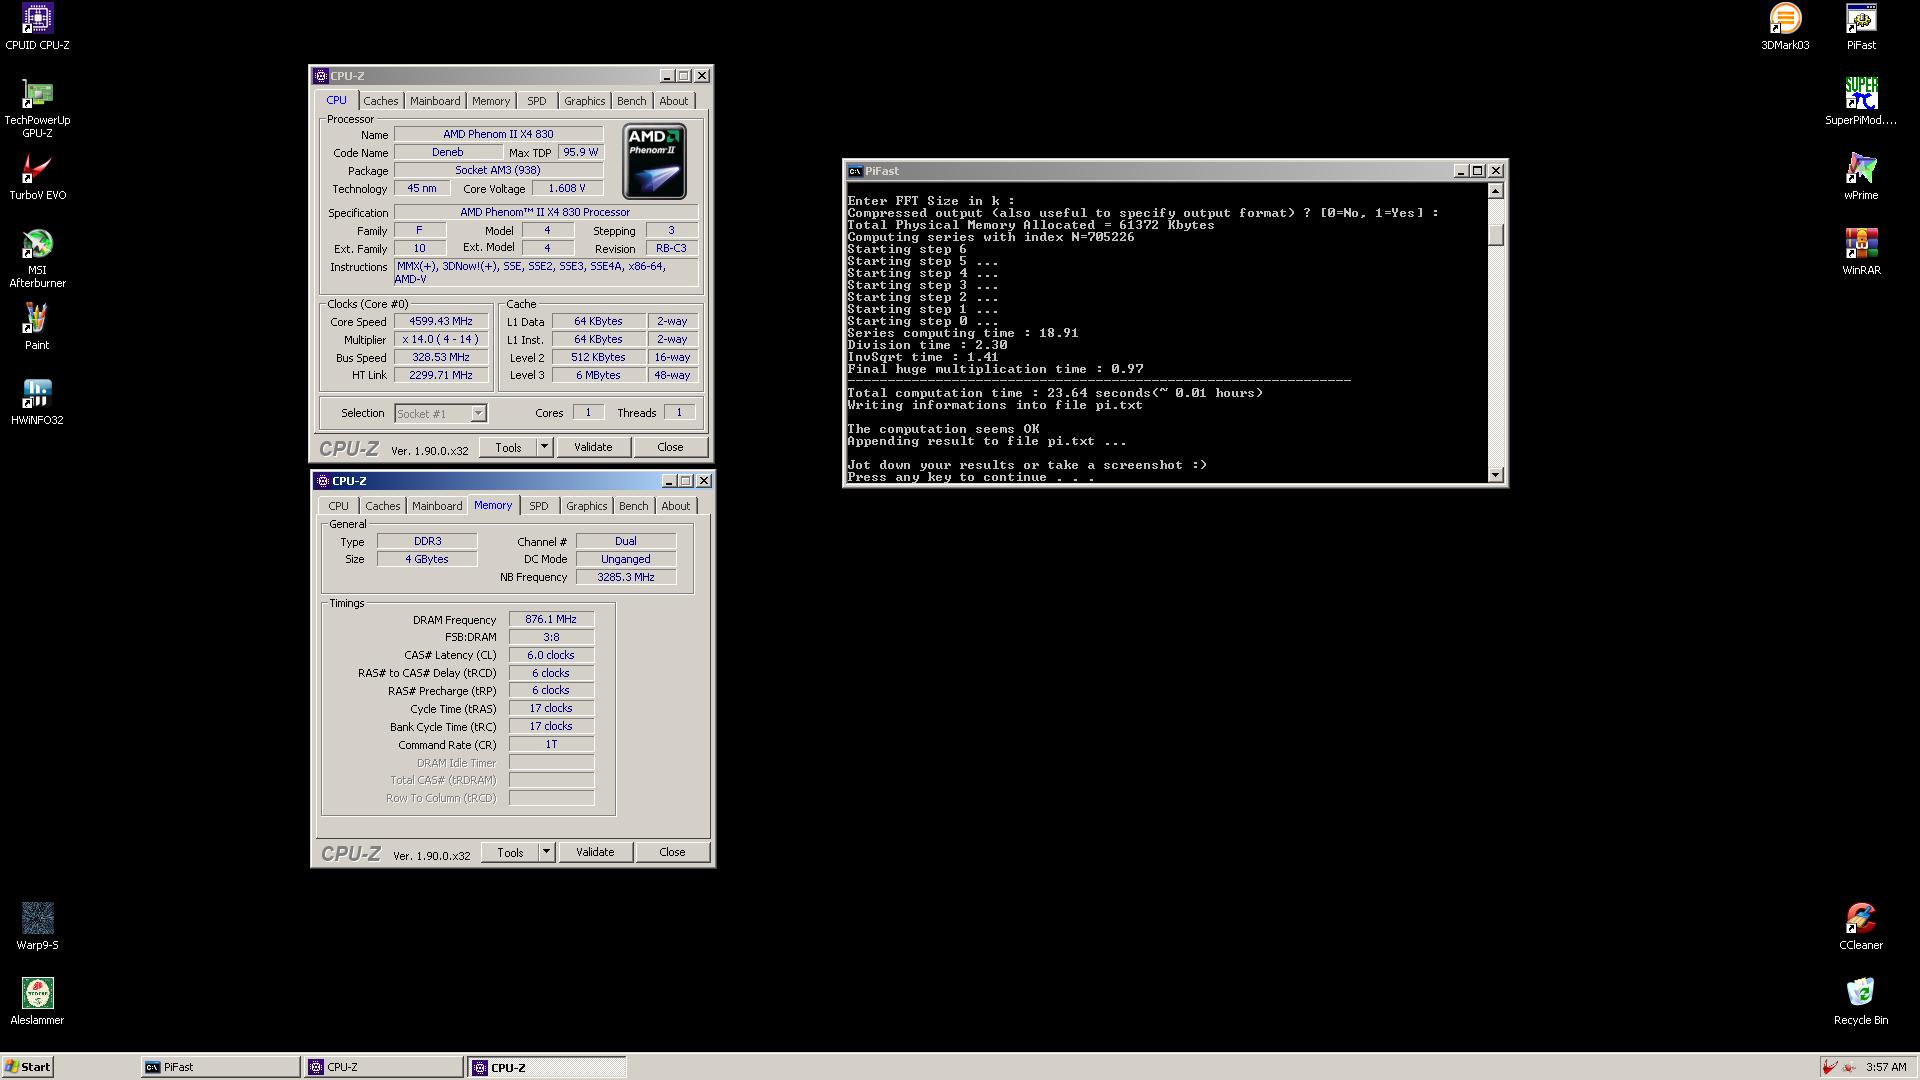This screenshot has height=1080, width=1920.
Task: Click the active CPU-Z taskbar button
Action: (x=547, y=1067)
